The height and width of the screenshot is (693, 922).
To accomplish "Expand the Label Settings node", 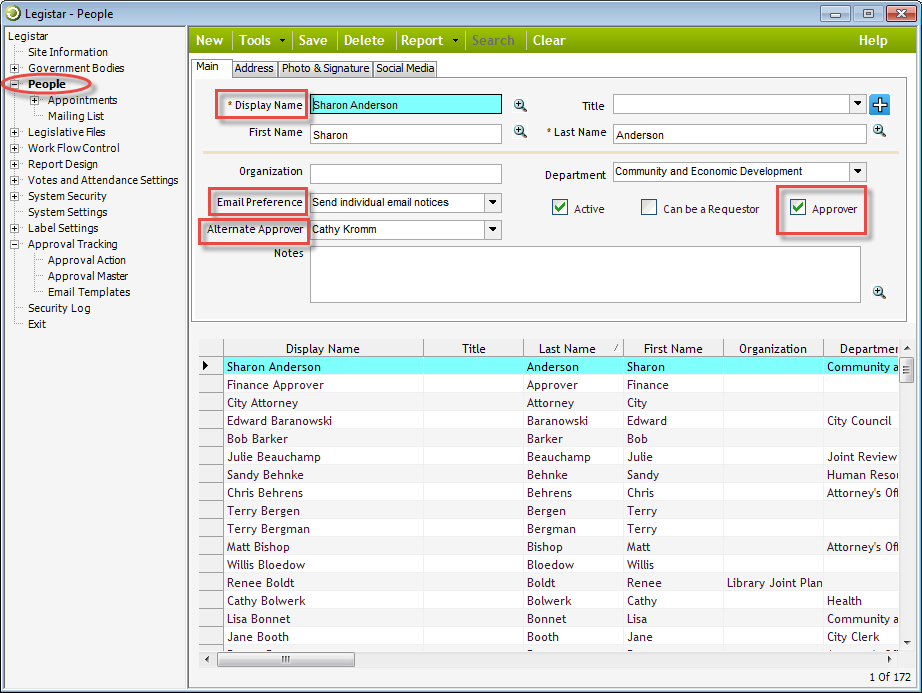I will pos(15,228).
